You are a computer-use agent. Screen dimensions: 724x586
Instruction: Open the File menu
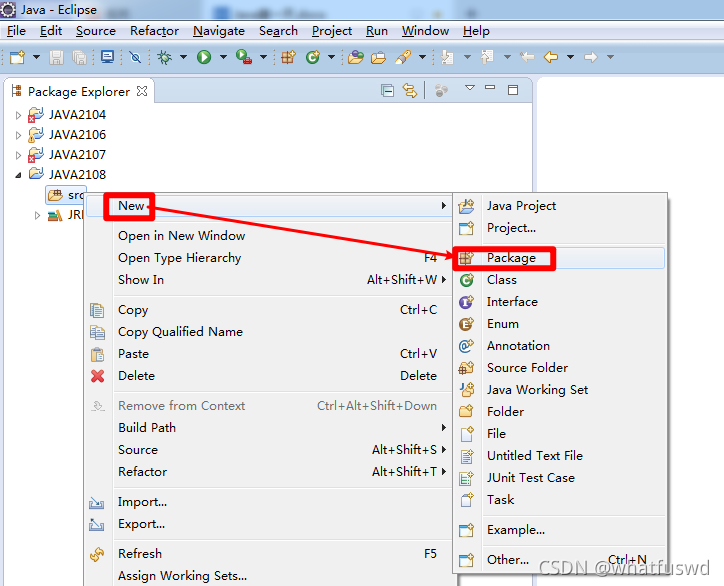pyautogui.click(x=17, y=31)
